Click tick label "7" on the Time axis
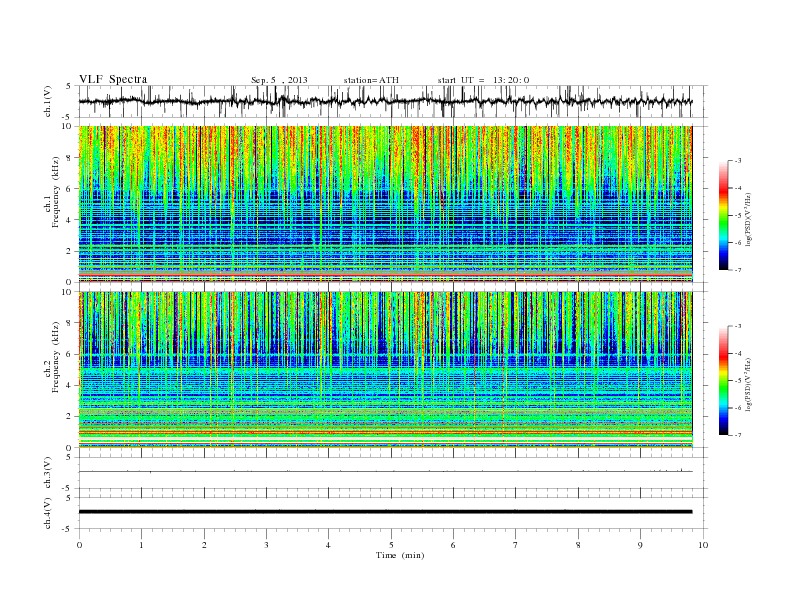The image size is (792, 612). 516,545
